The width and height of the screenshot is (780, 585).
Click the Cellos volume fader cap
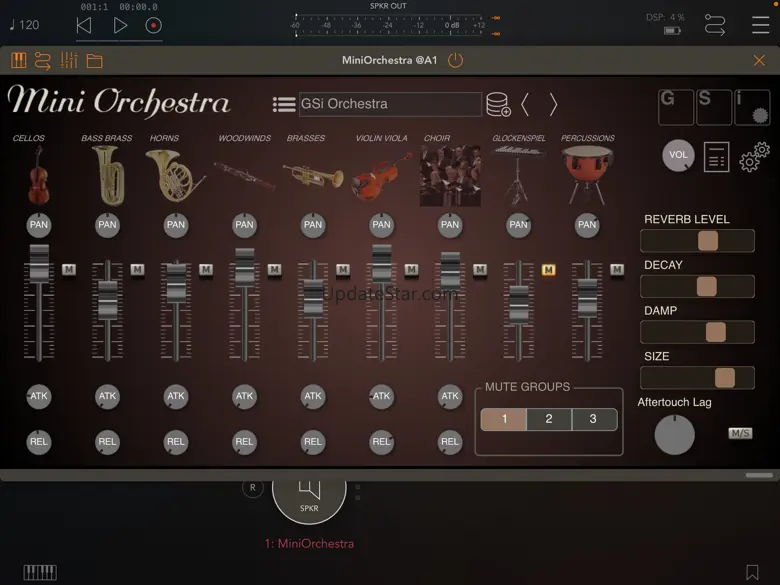click(x=39, y=264)
